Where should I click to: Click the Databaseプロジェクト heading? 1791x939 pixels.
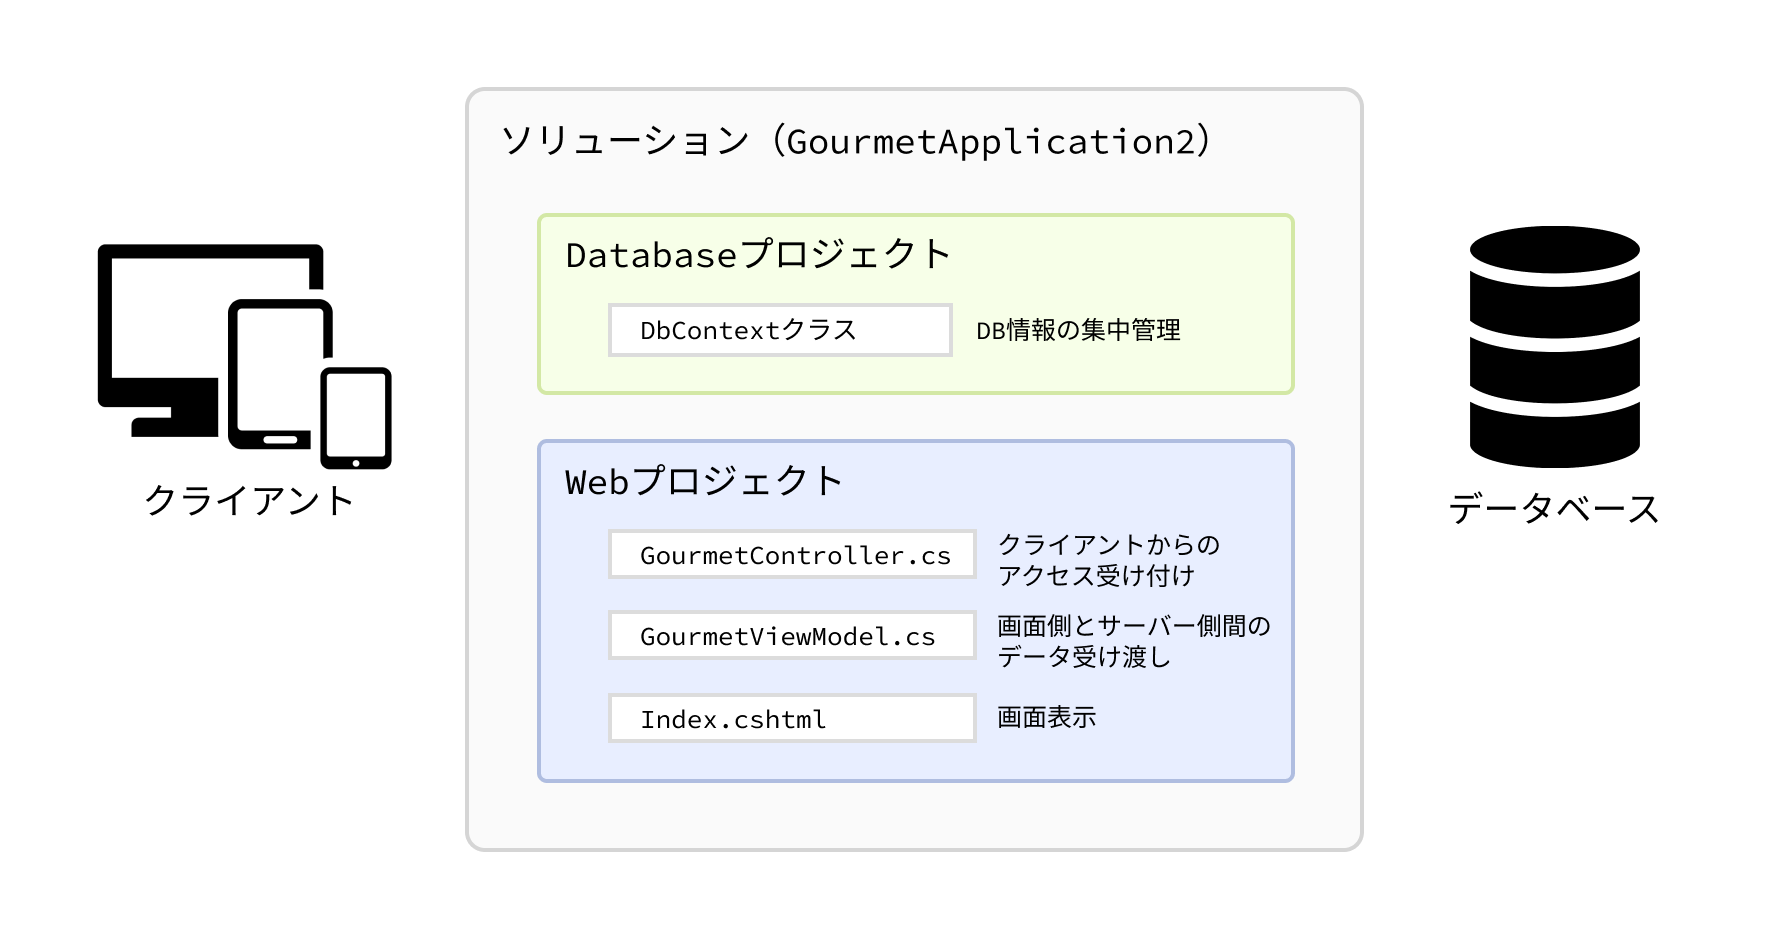(758, 255)
